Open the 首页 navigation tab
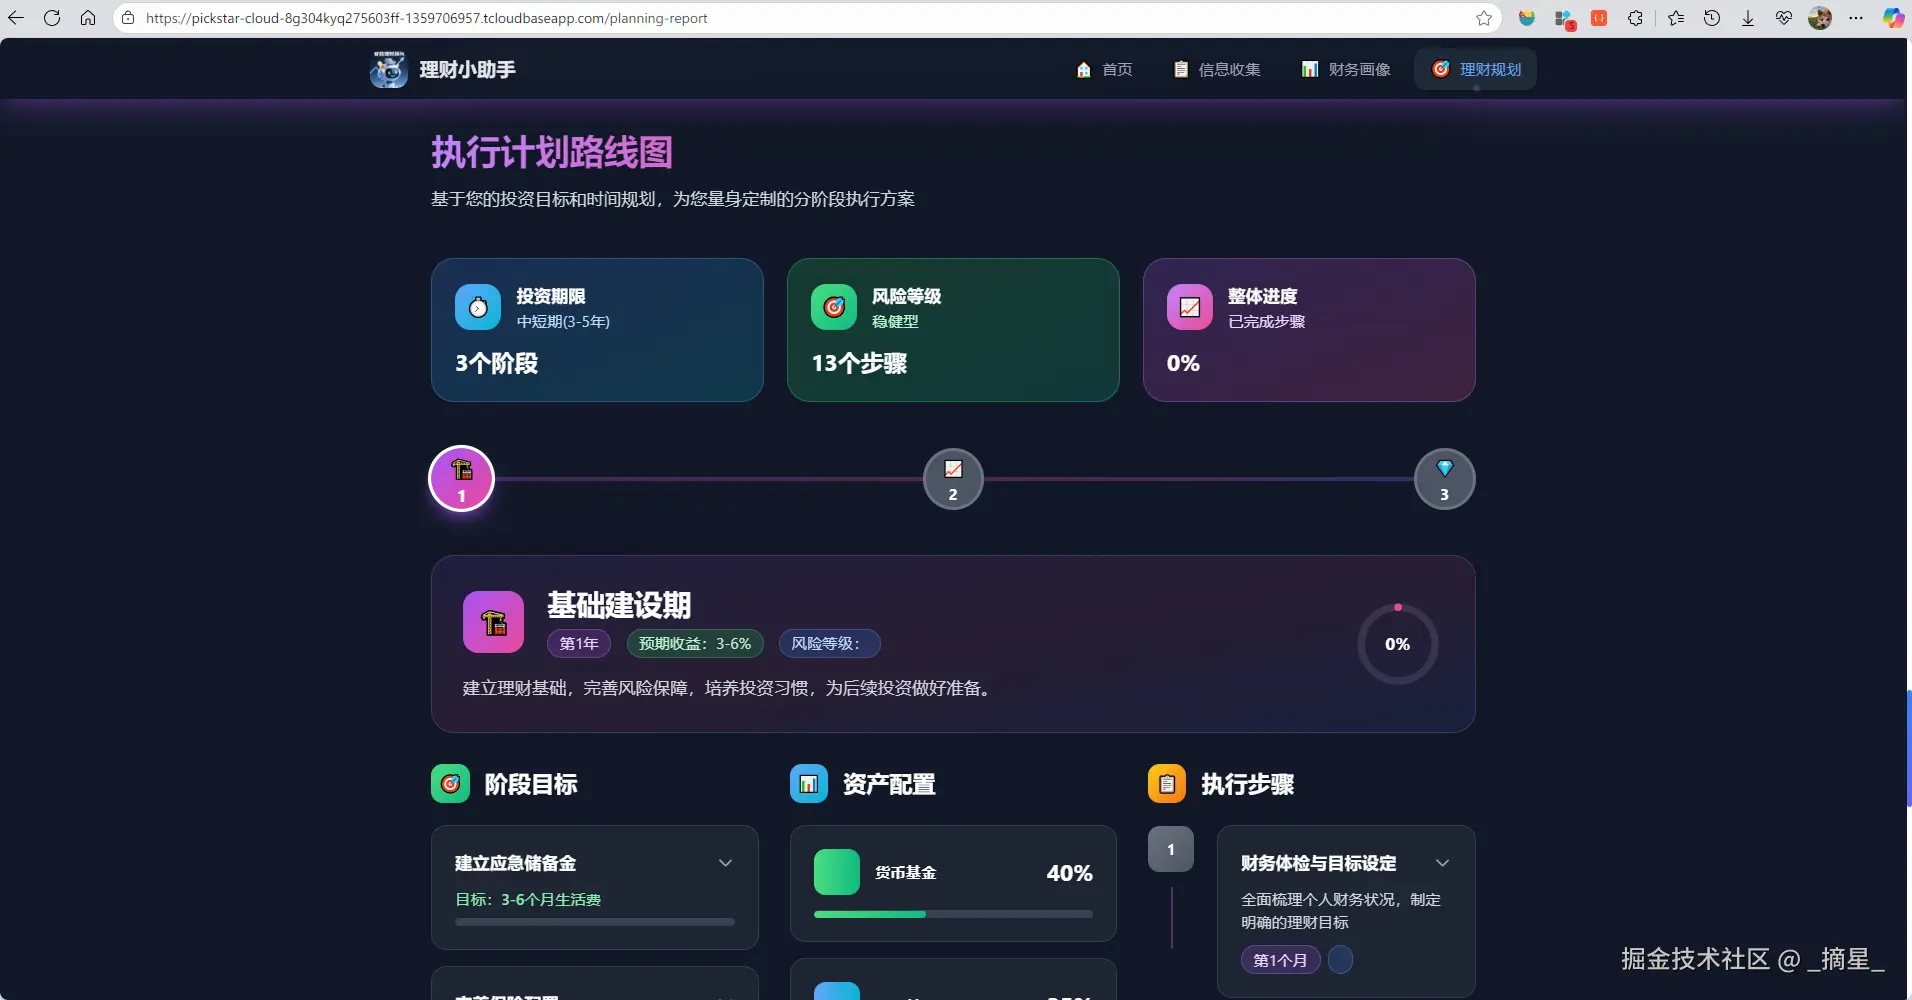Viewport: 1912px width, 1000px height. pyautogui.click(x=1104, y=69)
